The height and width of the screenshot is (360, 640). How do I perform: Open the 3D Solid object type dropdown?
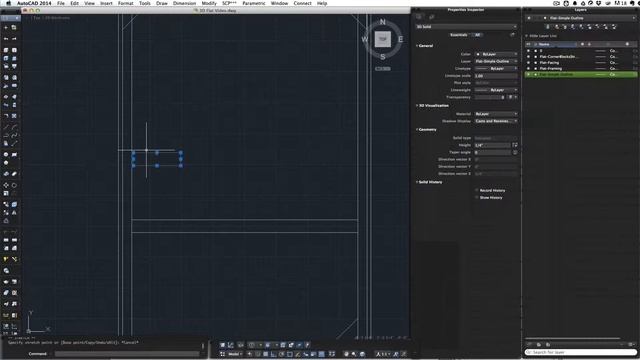point(466,27)
